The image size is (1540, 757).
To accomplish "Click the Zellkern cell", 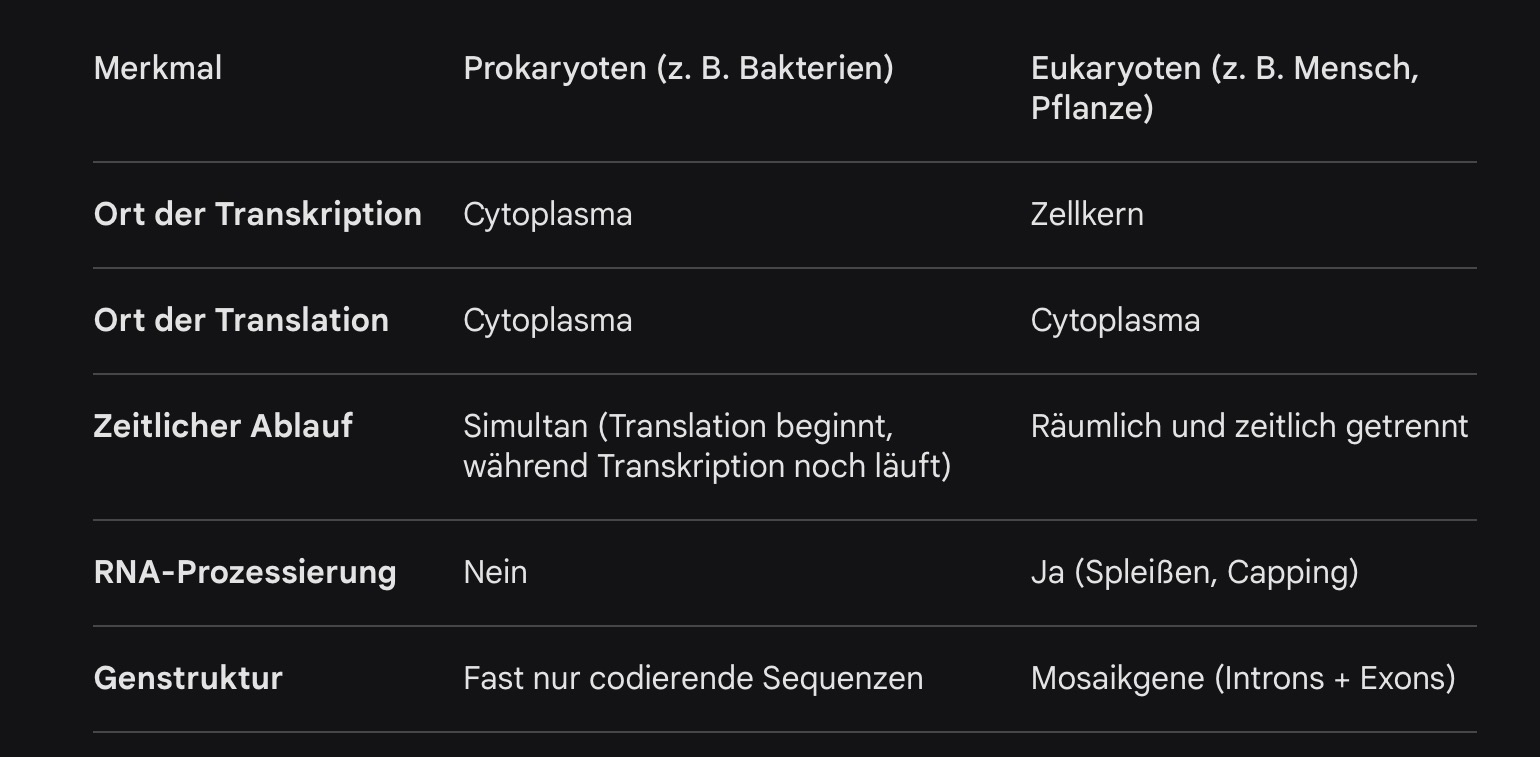I will click(x=1087, y=215).
